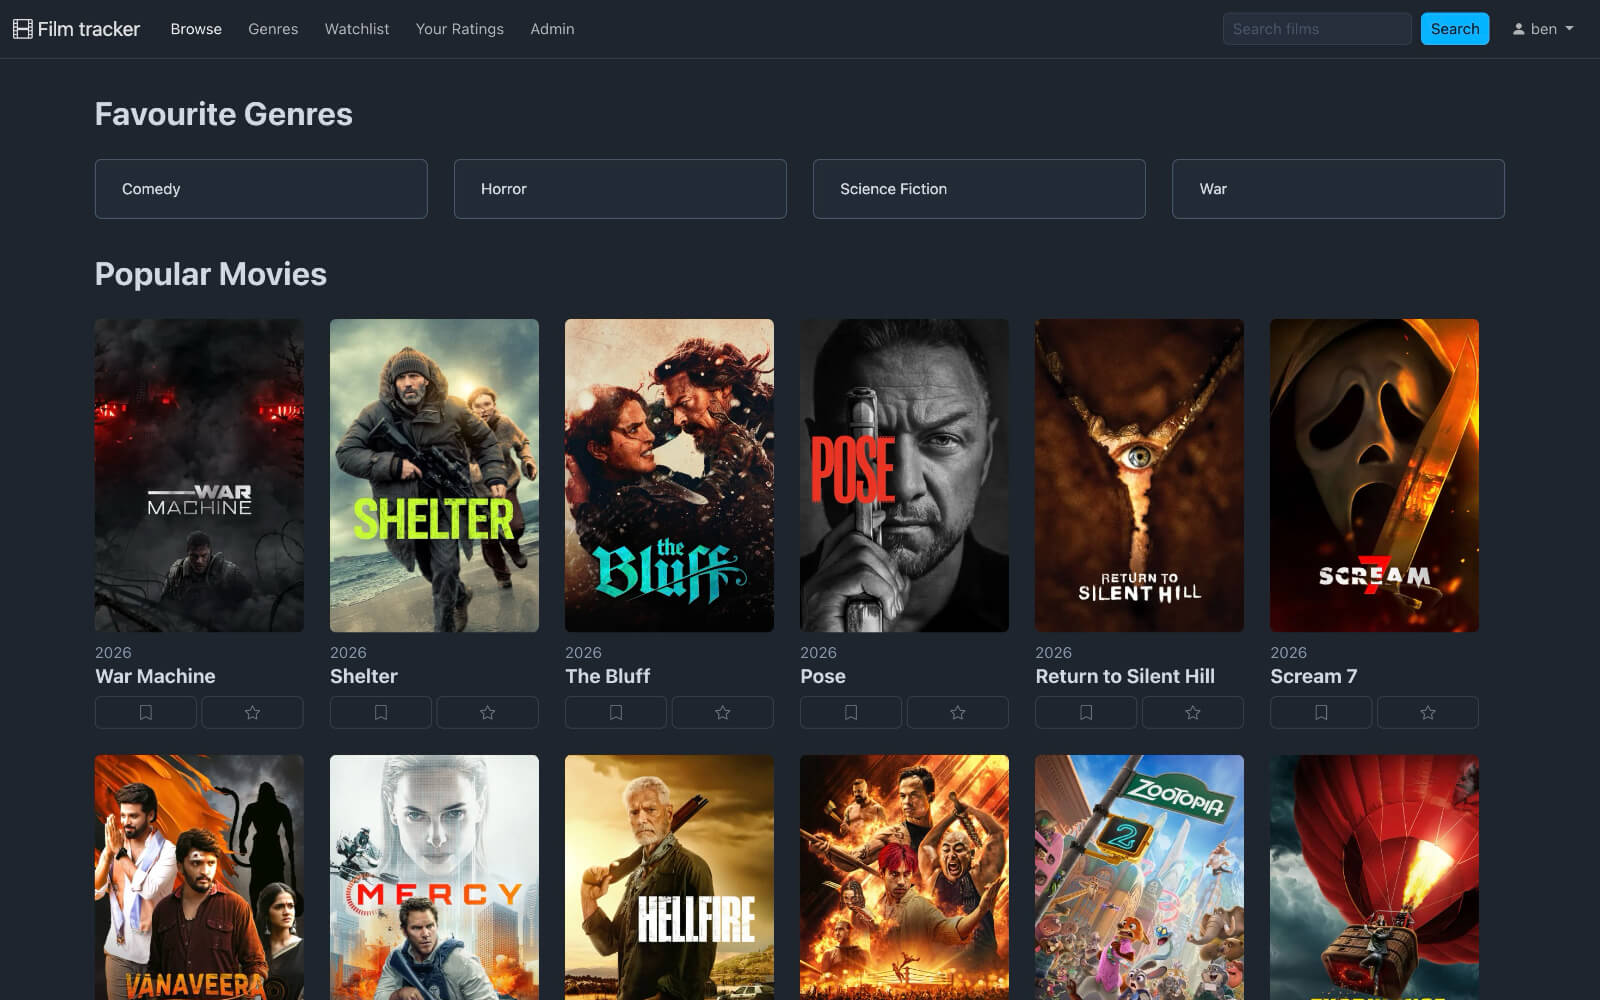Viewport: 1600px width, 1000px height.
Task: Click the star rating icon under Shelter
Action: (487, 712)
